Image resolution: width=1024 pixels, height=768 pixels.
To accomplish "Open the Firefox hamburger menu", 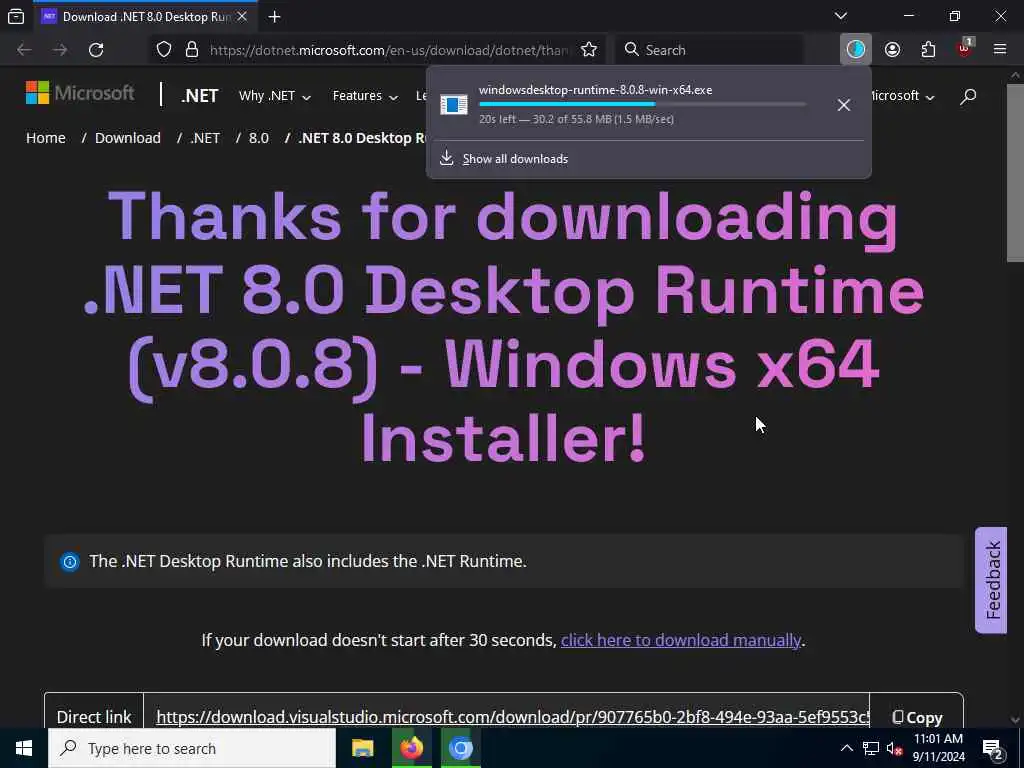I will [1000, 49].
